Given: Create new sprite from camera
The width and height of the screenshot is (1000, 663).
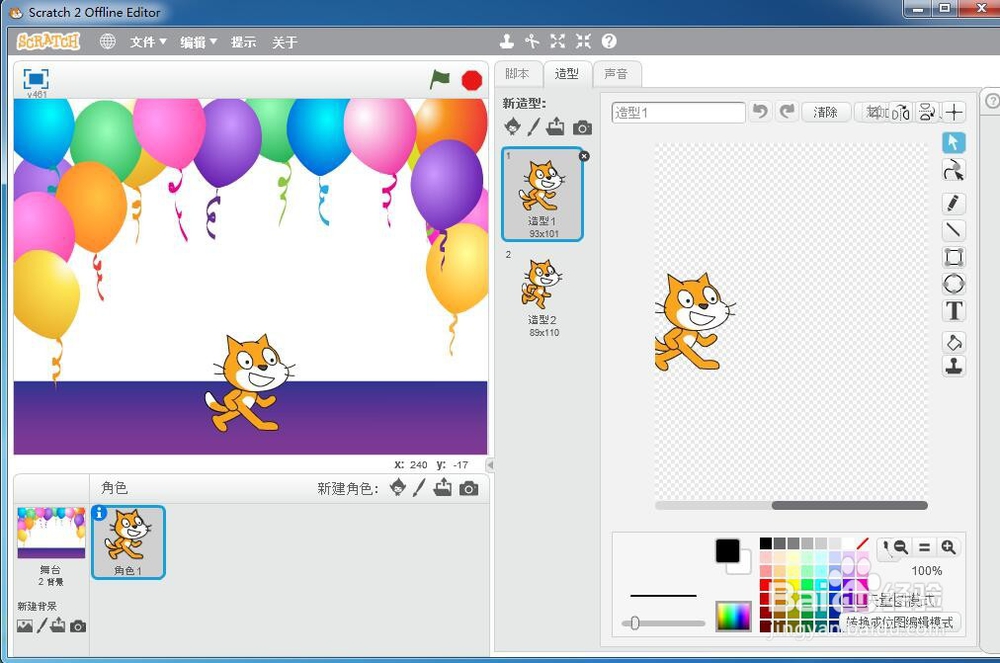Looking at the screenshot, I should point(469,489).
